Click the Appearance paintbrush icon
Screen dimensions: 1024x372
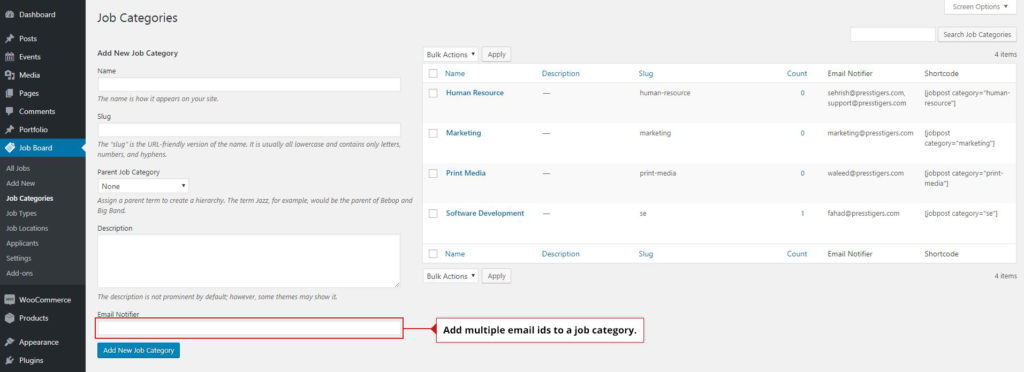[x=10, y=342]
